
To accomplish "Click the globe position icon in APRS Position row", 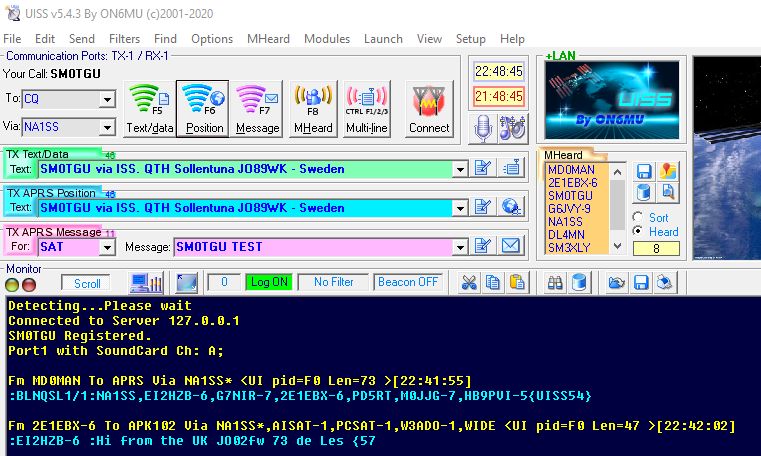I will tap(511, 207).
